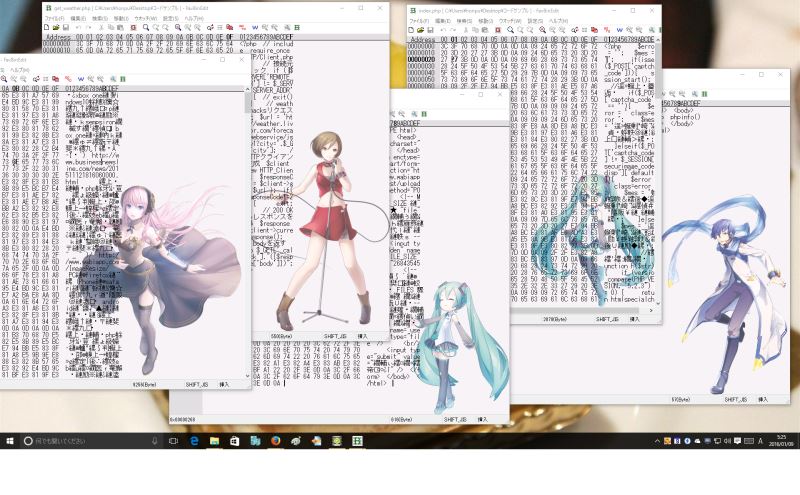Click Address column header in get_weather.php window
Screen dimensions: 800x495
point(58,37)
